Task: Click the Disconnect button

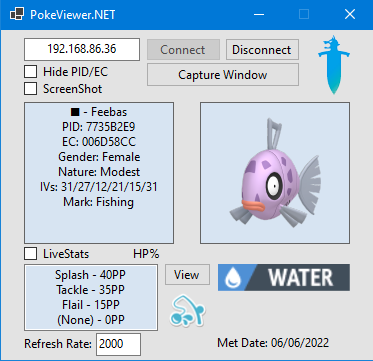Action: point(262,50)
